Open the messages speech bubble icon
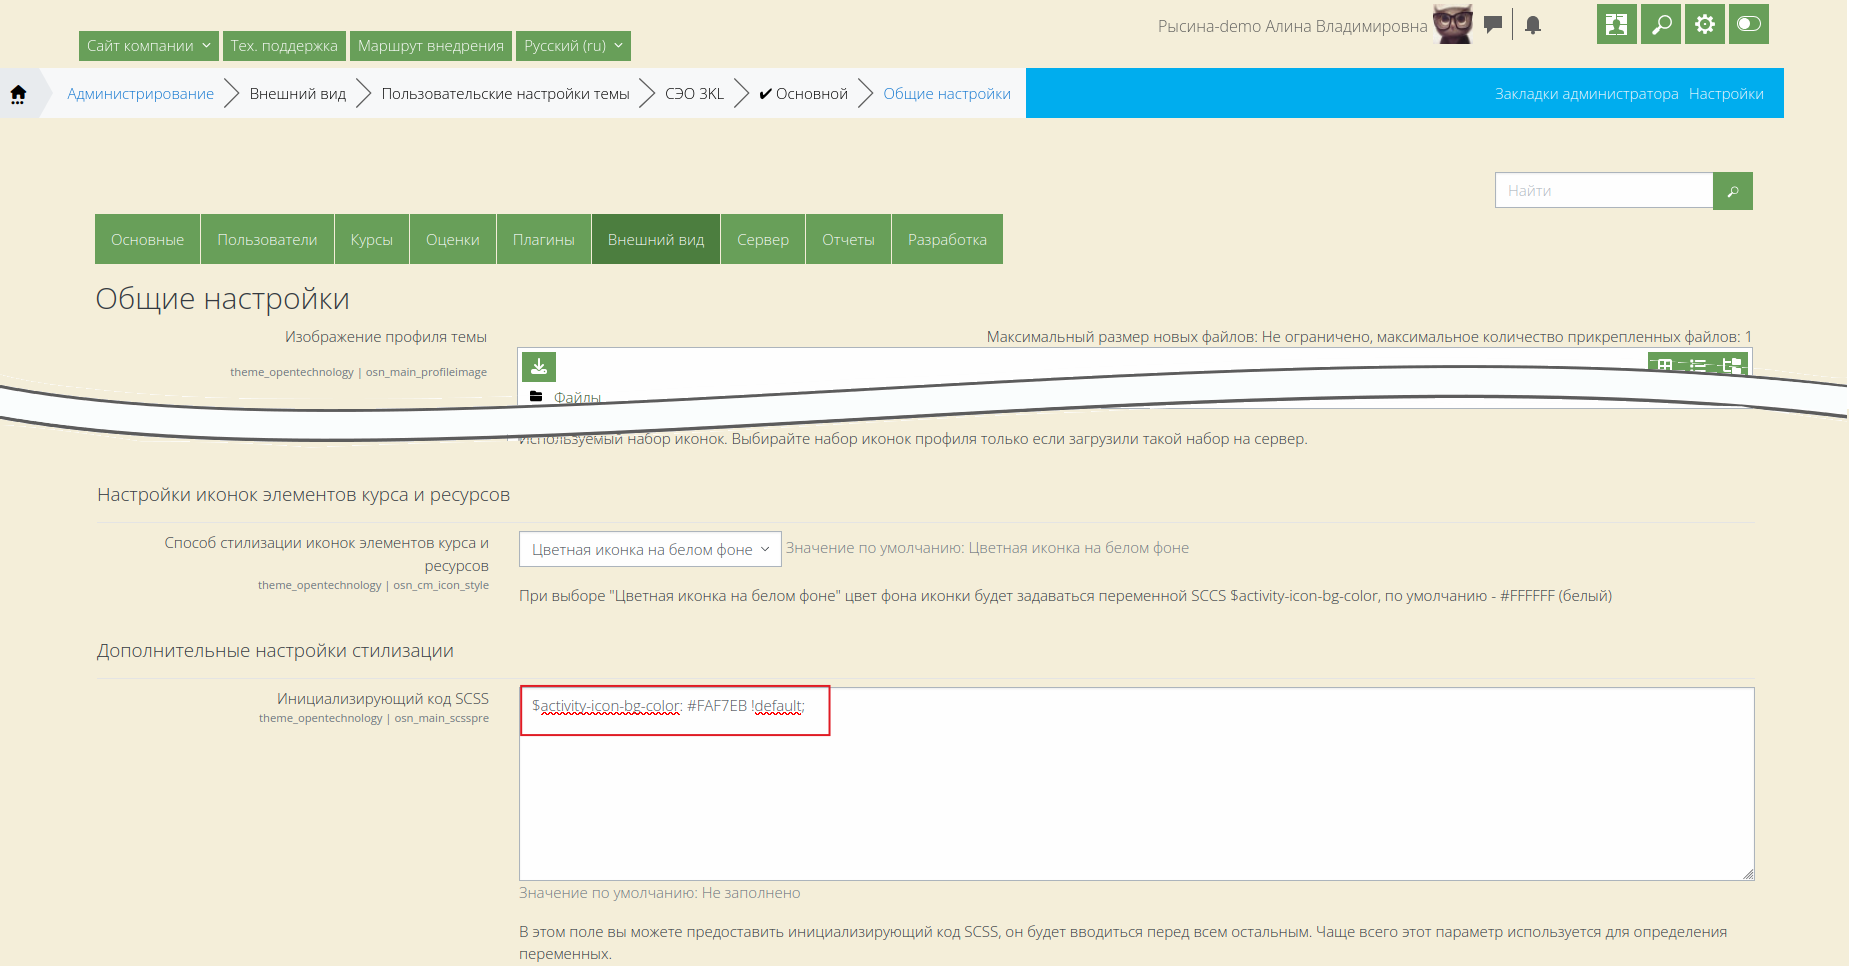Screen dimensions: 1849x966 1493,25
